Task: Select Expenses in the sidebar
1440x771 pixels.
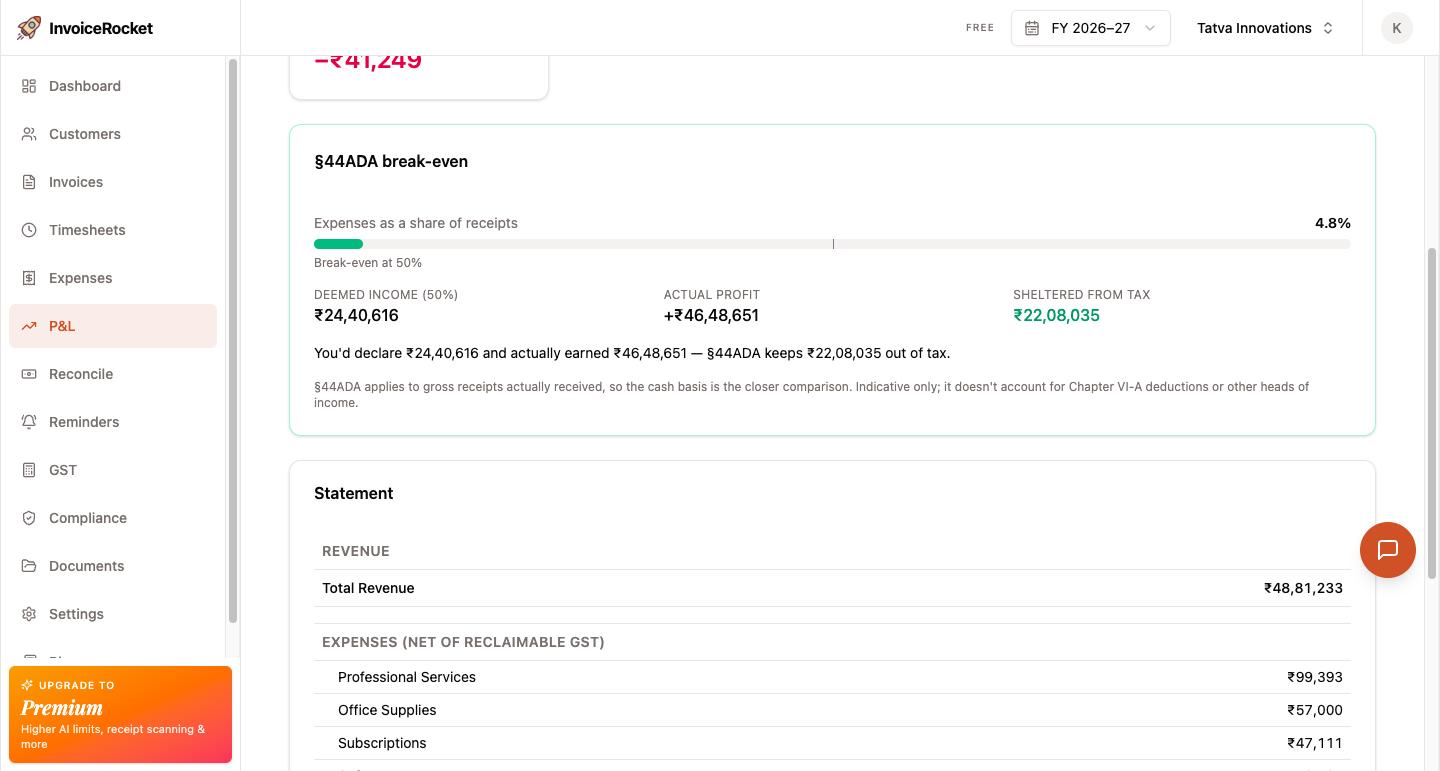Action: (x=113, y=278)
